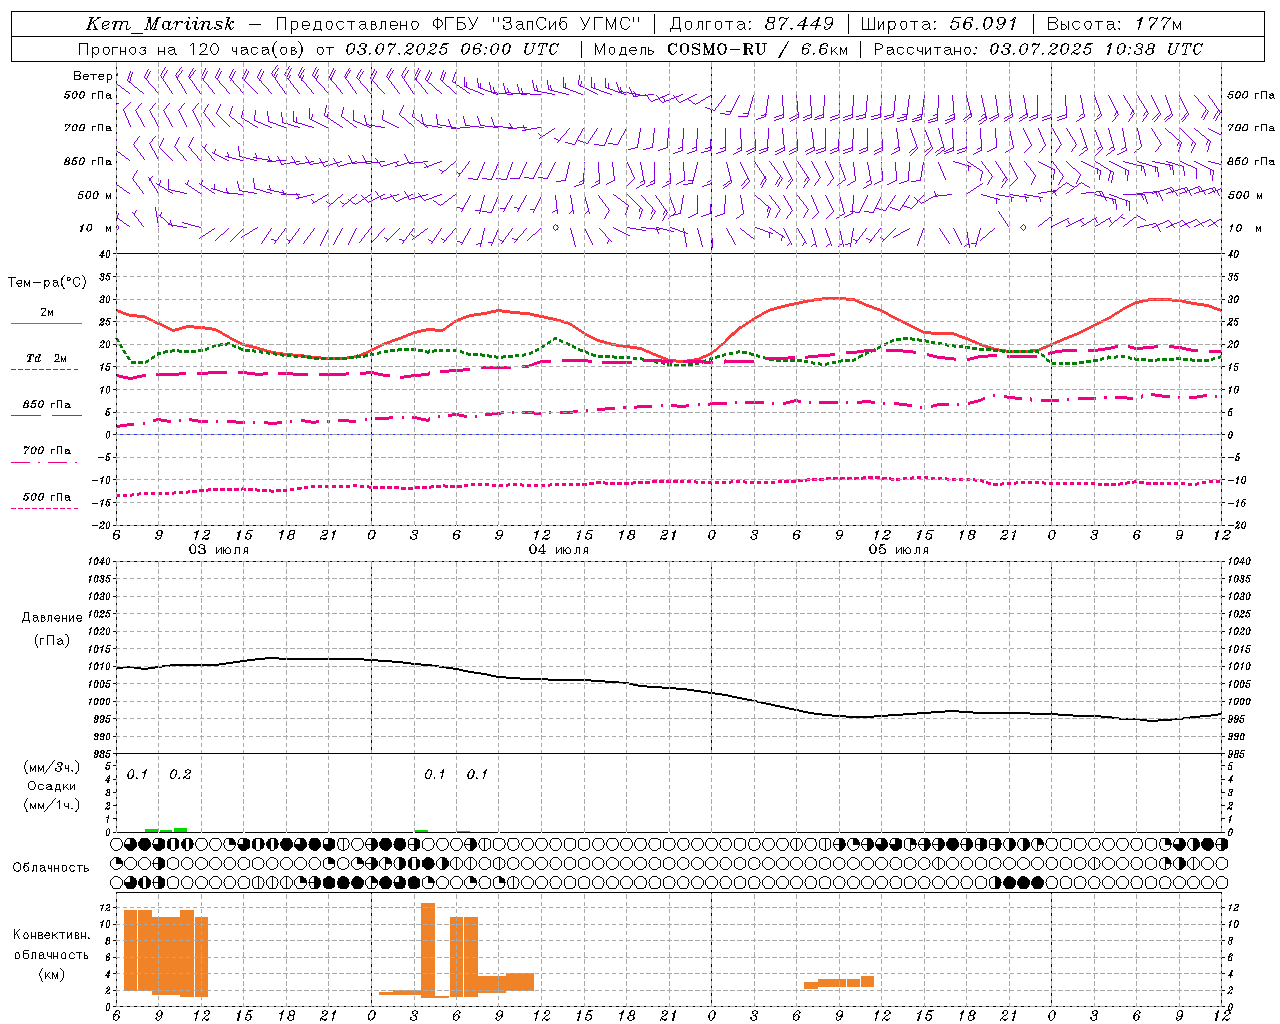
Task: Click the Ветер label of the wind panel
Action: tap(92, 76)
